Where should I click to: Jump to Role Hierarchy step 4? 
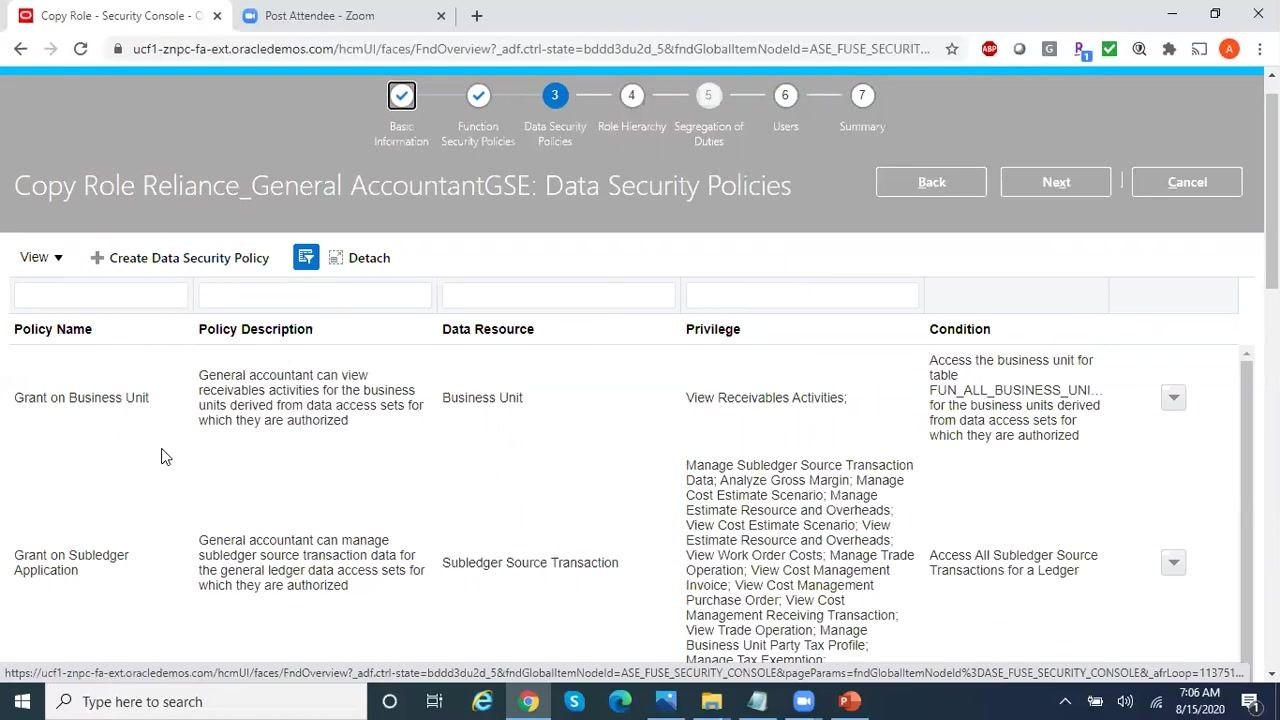point(631,95)
